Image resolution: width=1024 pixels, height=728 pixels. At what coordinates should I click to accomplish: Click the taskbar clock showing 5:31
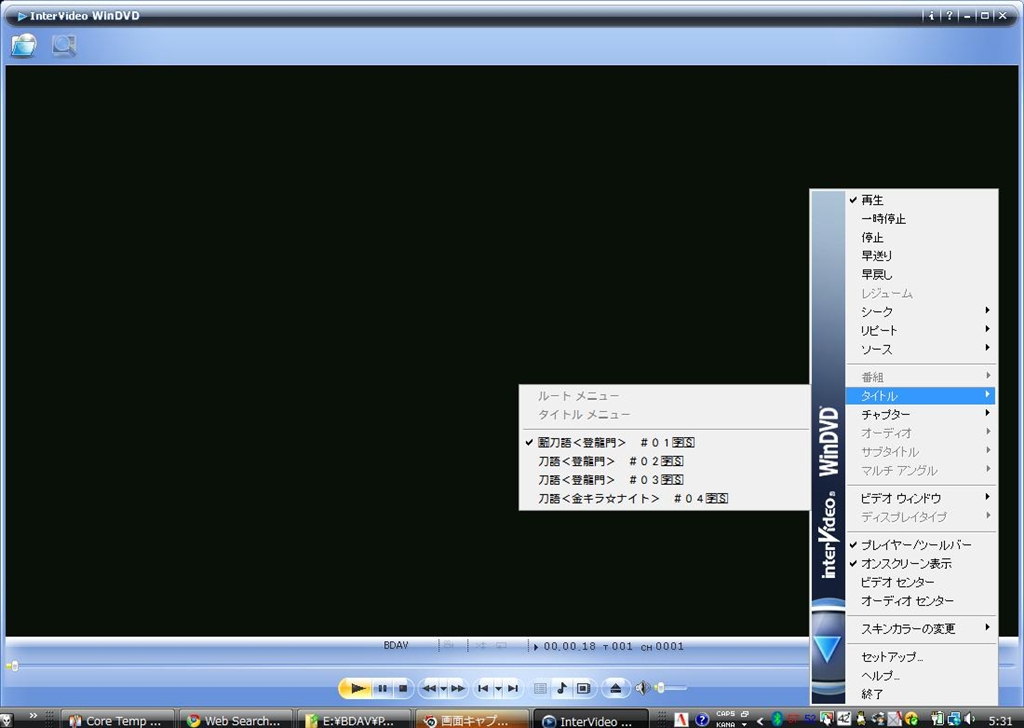pos(1000,720)
